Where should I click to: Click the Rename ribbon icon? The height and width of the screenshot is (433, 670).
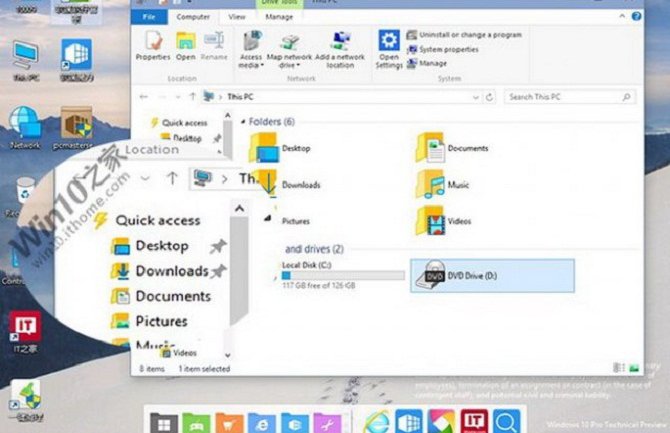tap(214, 45)
